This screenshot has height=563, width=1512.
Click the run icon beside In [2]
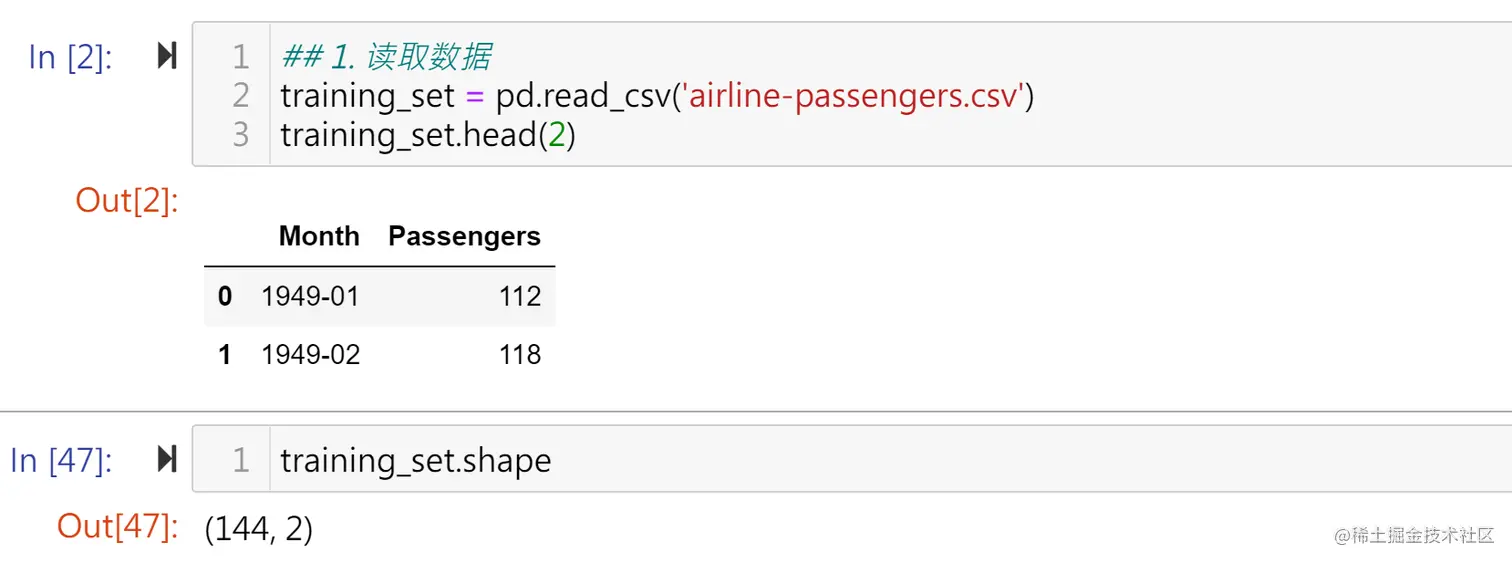click(167, 57)
